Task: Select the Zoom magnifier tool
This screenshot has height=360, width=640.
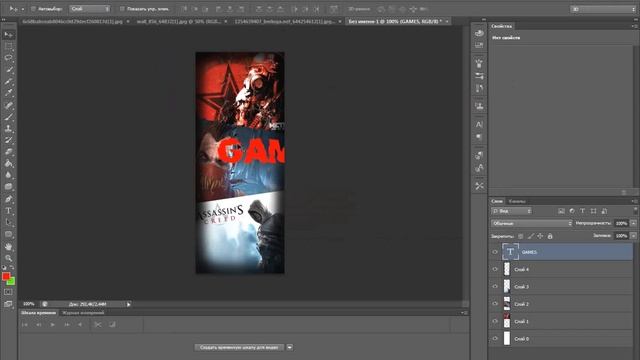Action: (9, 258)
